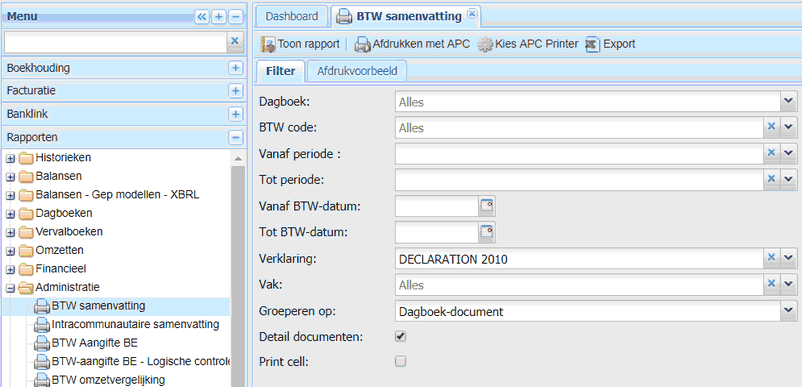Viewport: 802px width, 387px height.
Task: Select the Filter tab
Action: 280,71
